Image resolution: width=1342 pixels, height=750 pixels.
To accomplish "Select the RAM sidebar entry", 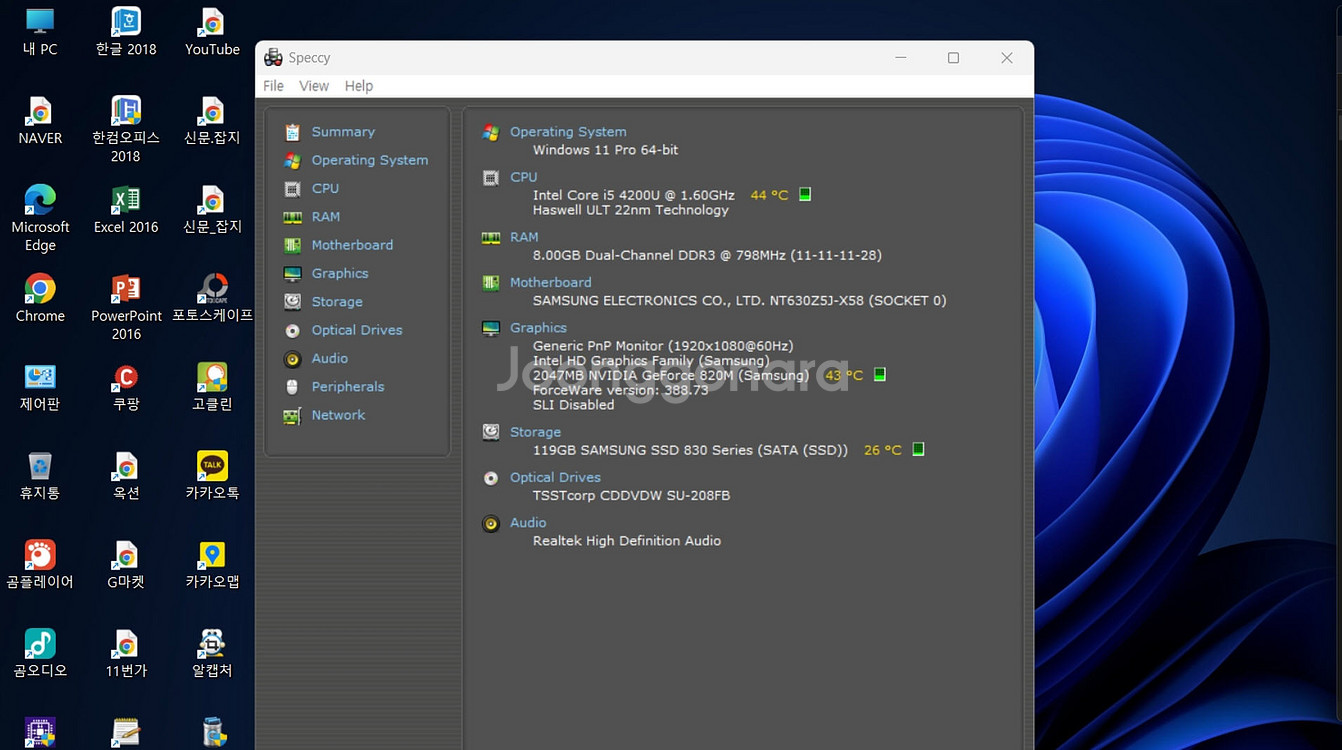I will tap(325, 217).
